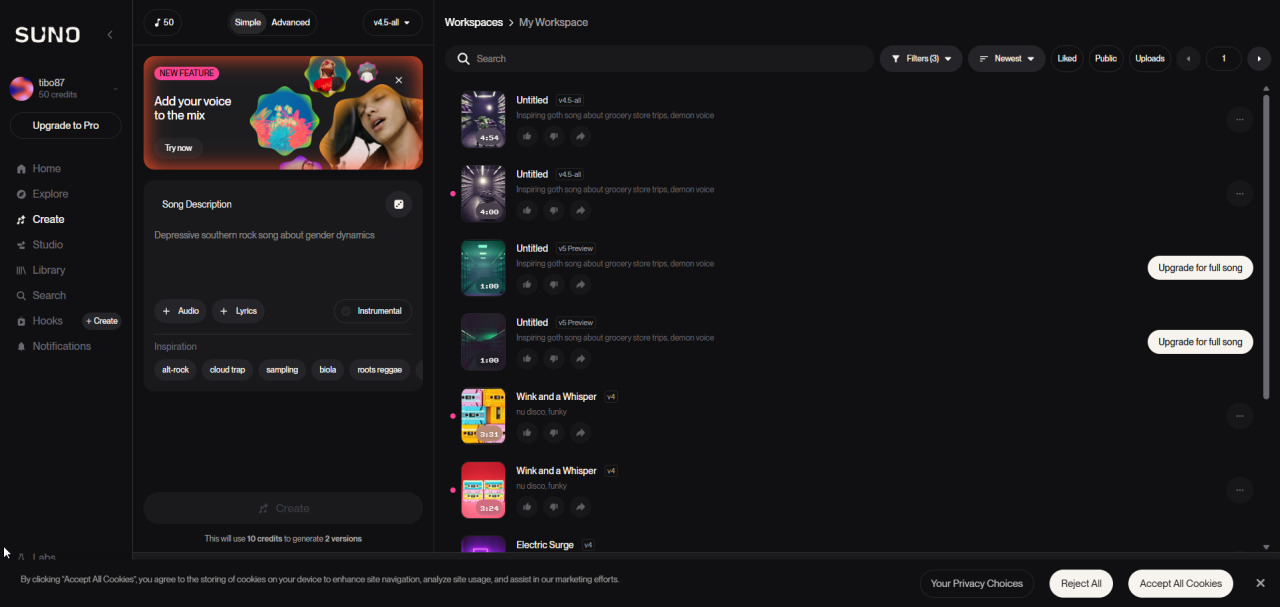Go to next page arrow
Screen dimensions: 1280x607
coord(1259,59)
